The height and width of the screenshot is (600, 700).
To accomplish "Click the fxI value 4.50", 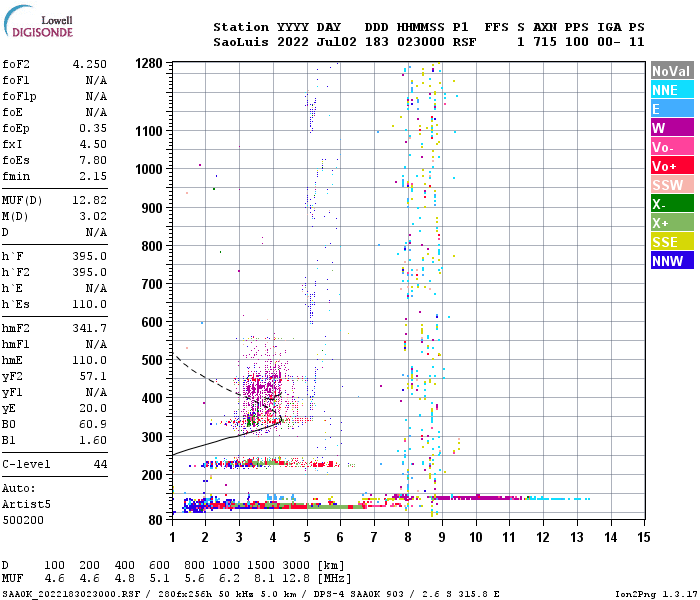I will click(x=93, y=145).
